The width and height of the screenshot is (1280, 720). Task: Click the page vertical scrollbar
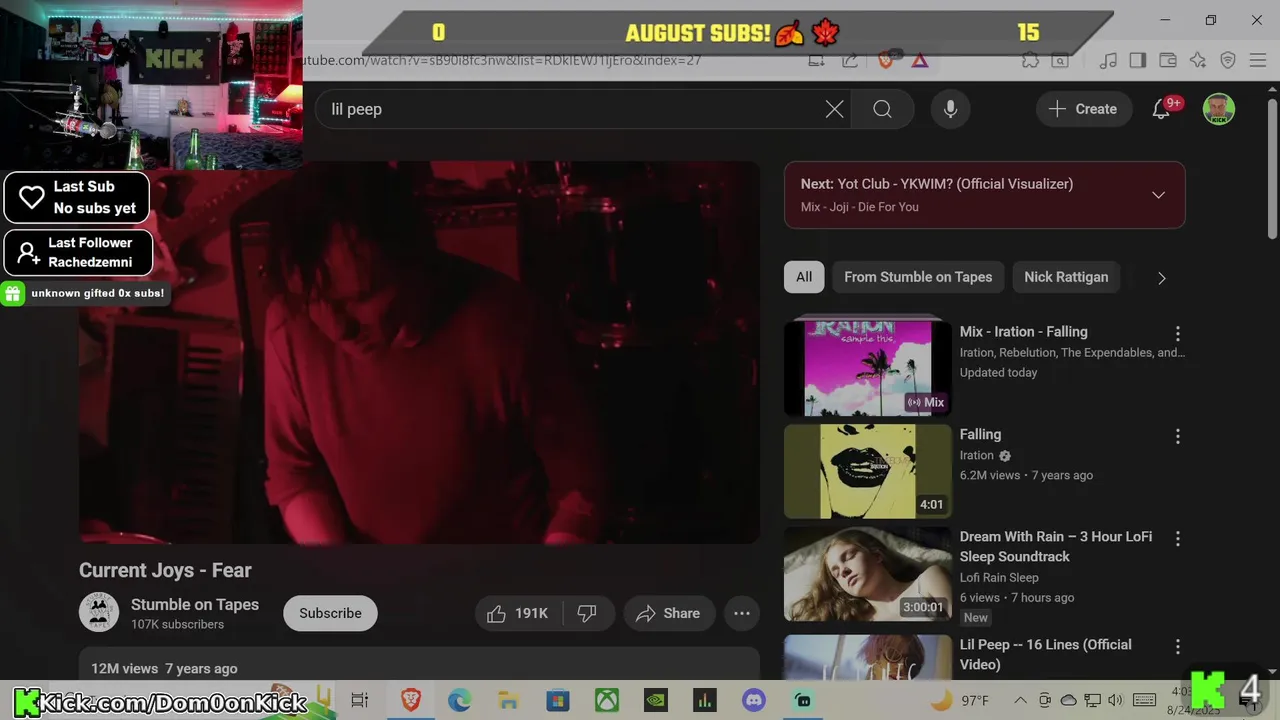(x=1272, y=170)
